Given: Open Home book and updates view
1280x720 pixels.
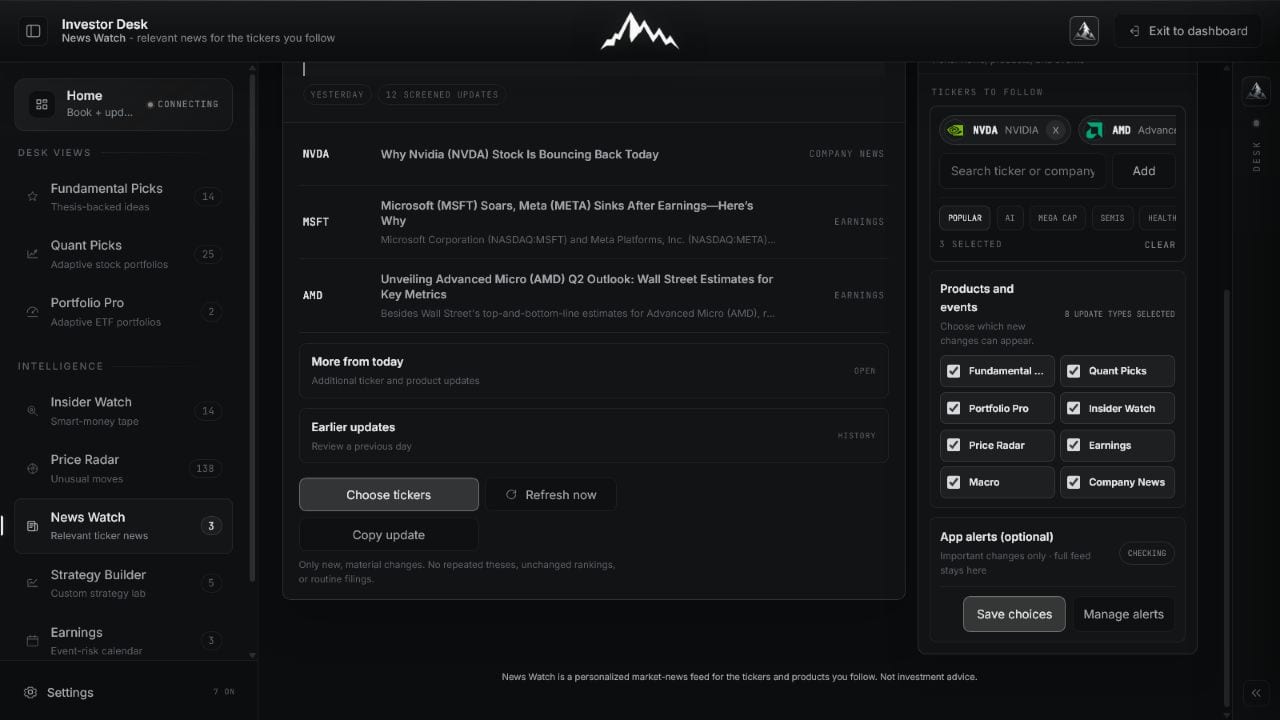Looking at the screenshot, I should tap(123, 104).
